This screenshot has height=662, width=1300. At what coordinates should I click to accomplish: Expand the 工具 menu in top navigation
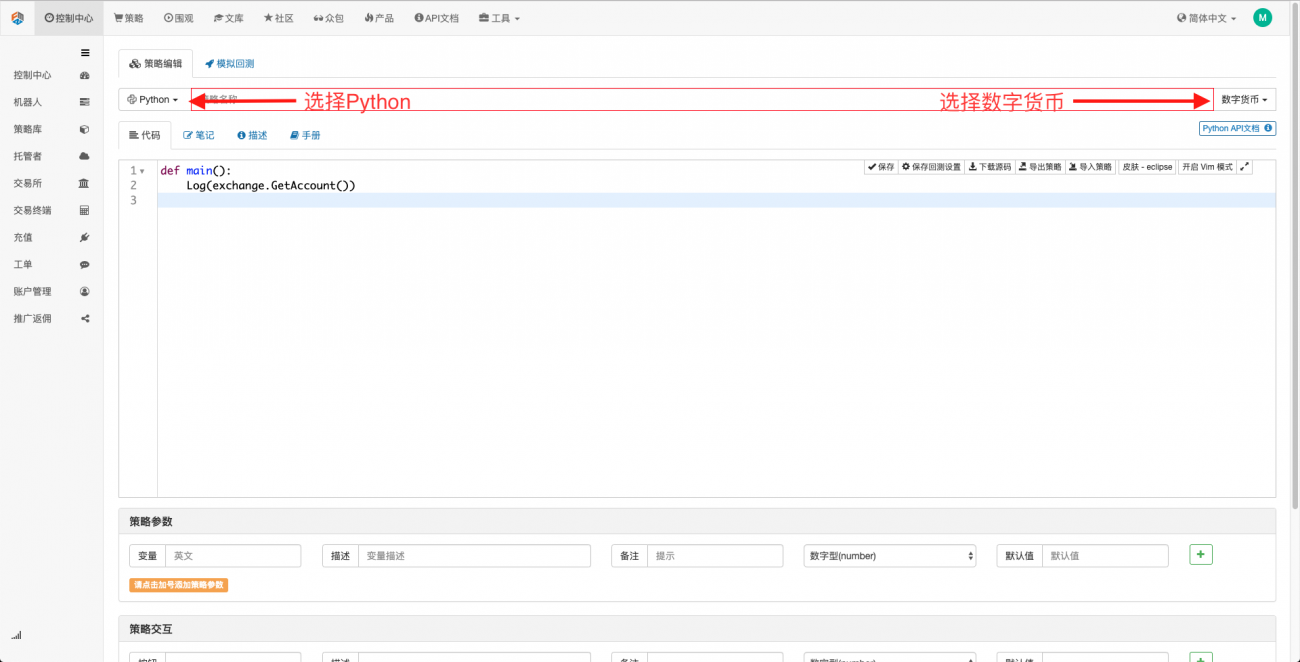pos(498,17)
